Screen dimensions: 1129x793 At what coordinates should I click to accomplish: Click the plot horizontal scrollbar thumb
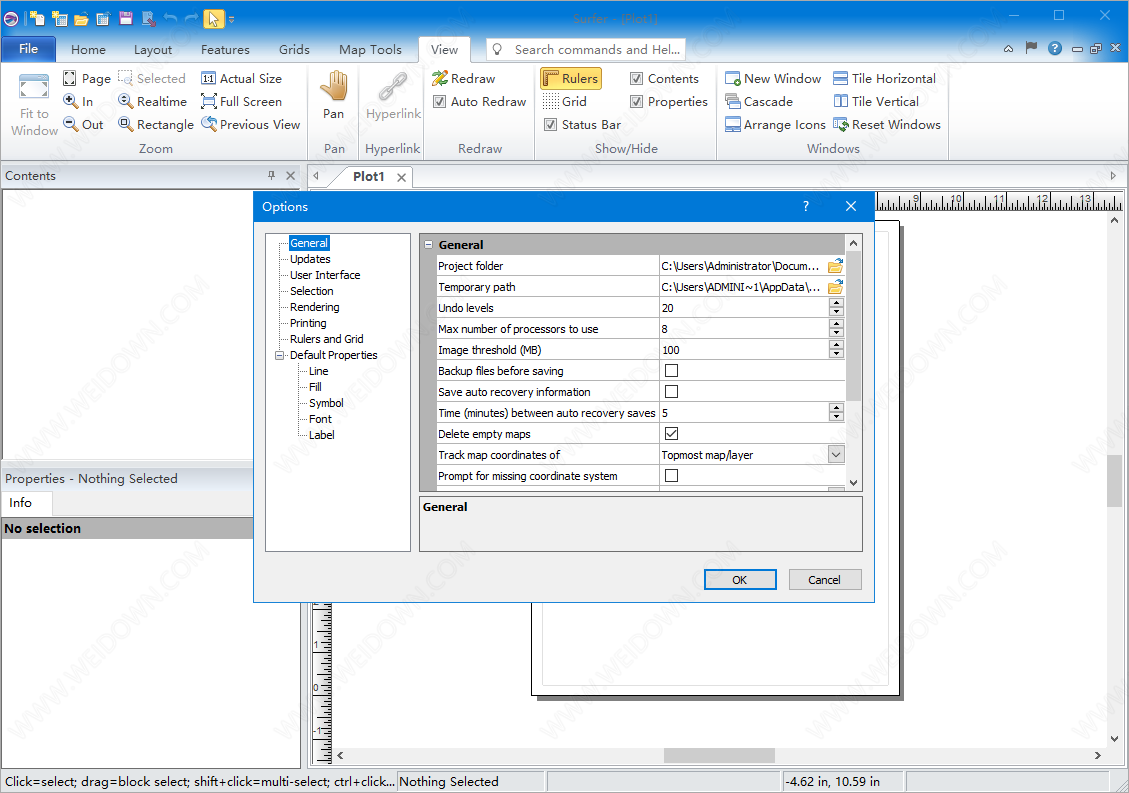point(719,755)
